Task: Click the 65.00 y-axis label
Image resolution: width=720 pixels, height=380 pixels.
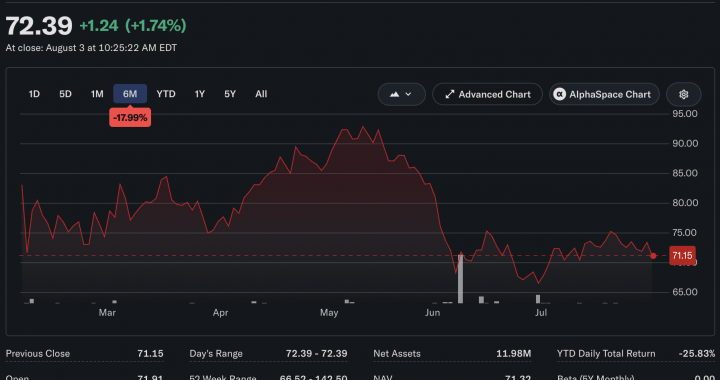Action: tap(685, 292)
